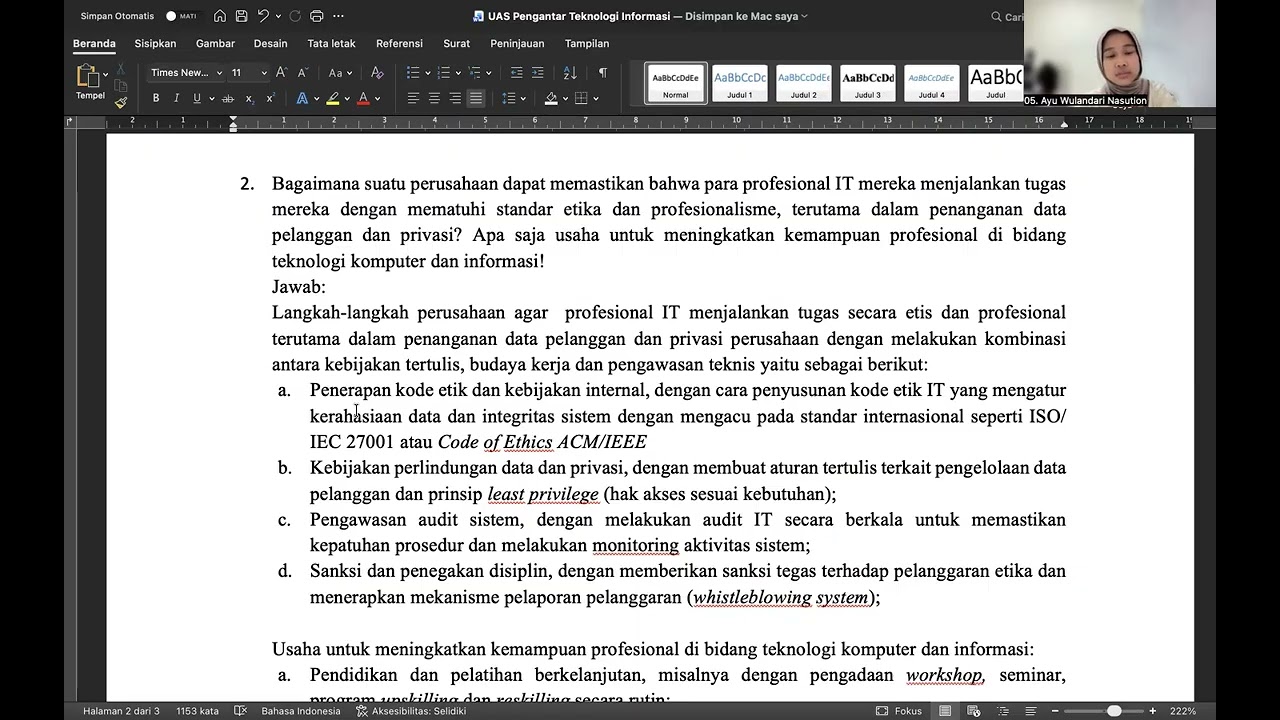
Task: Open the Tampilan tab
Action: pos(587,44)
